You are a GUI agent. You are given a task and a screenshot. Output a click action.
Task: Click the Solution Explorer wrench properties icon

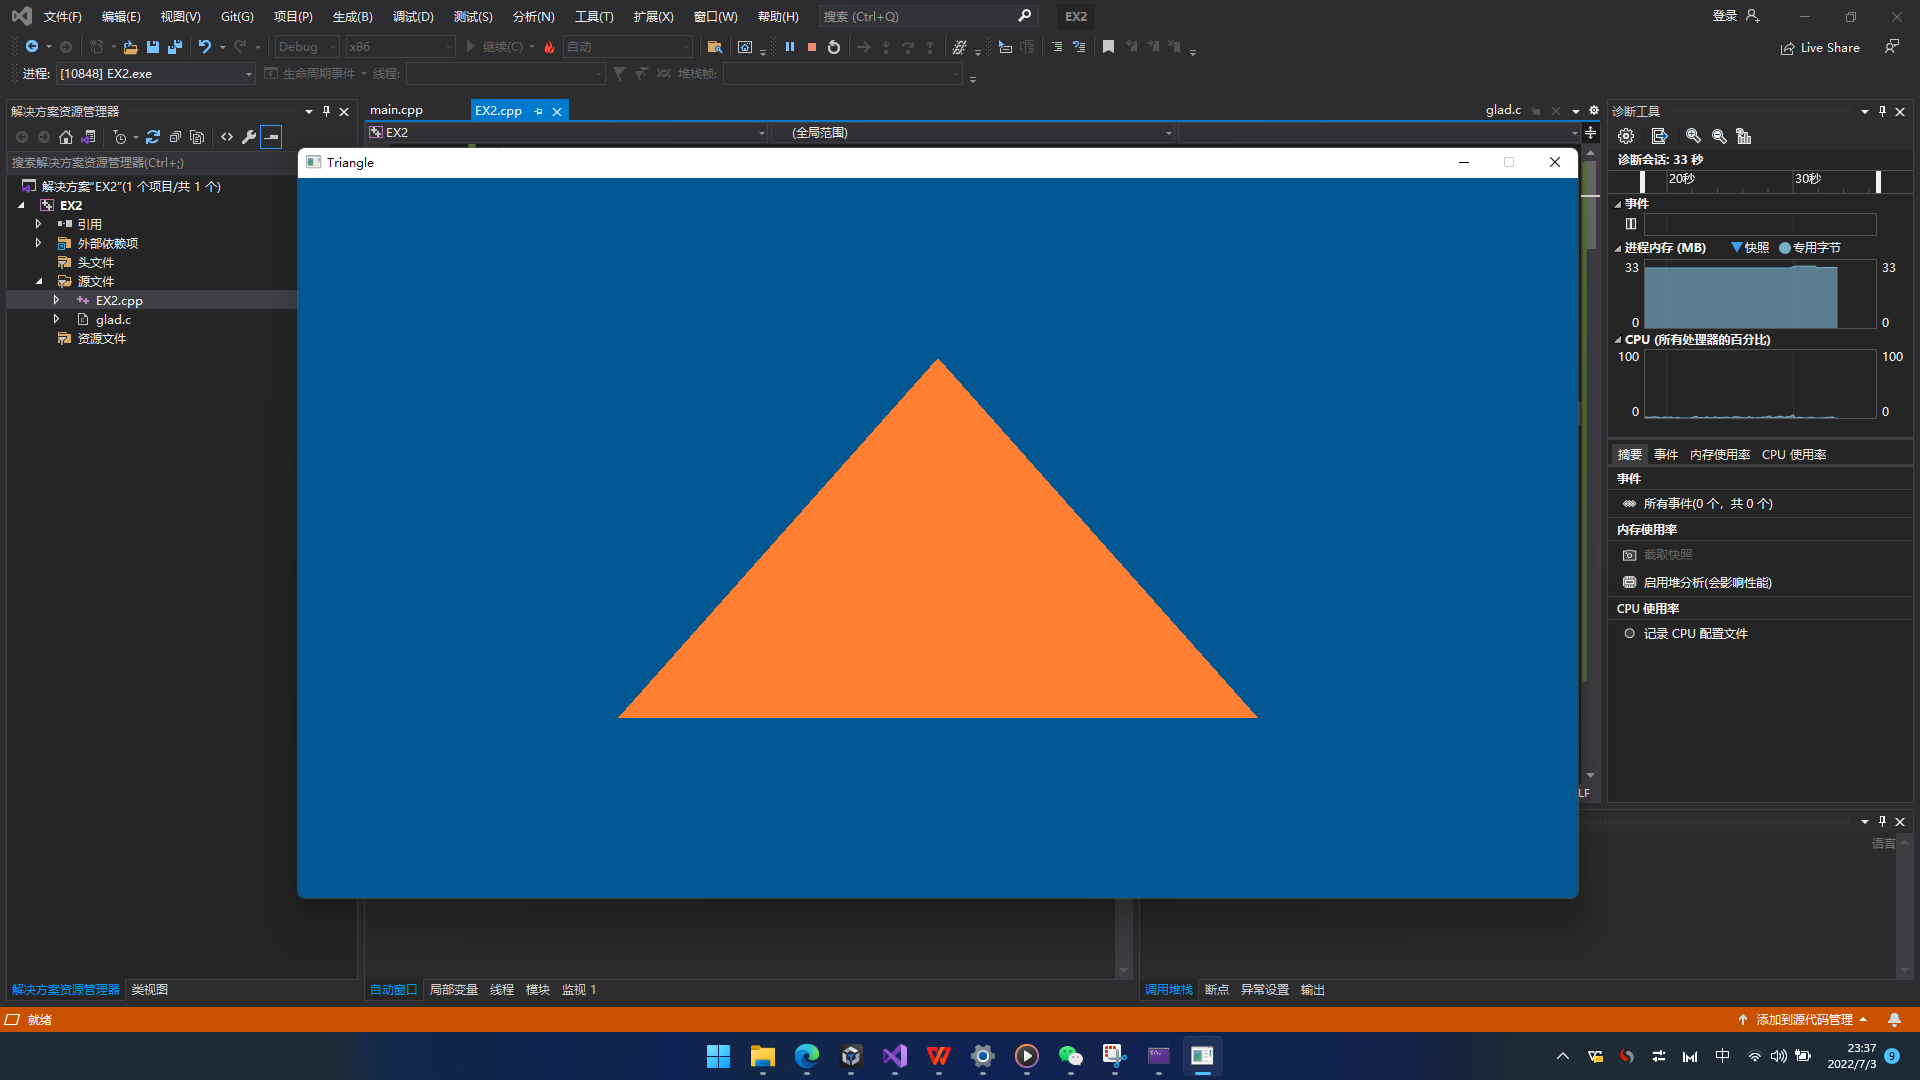point(249,137)
